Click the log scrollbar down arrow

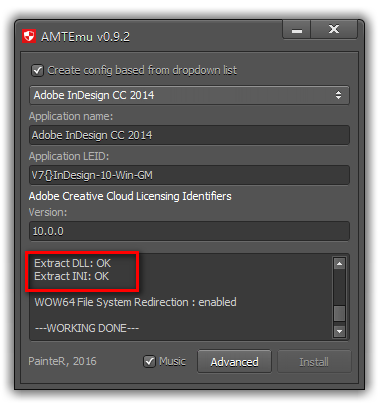339,331
